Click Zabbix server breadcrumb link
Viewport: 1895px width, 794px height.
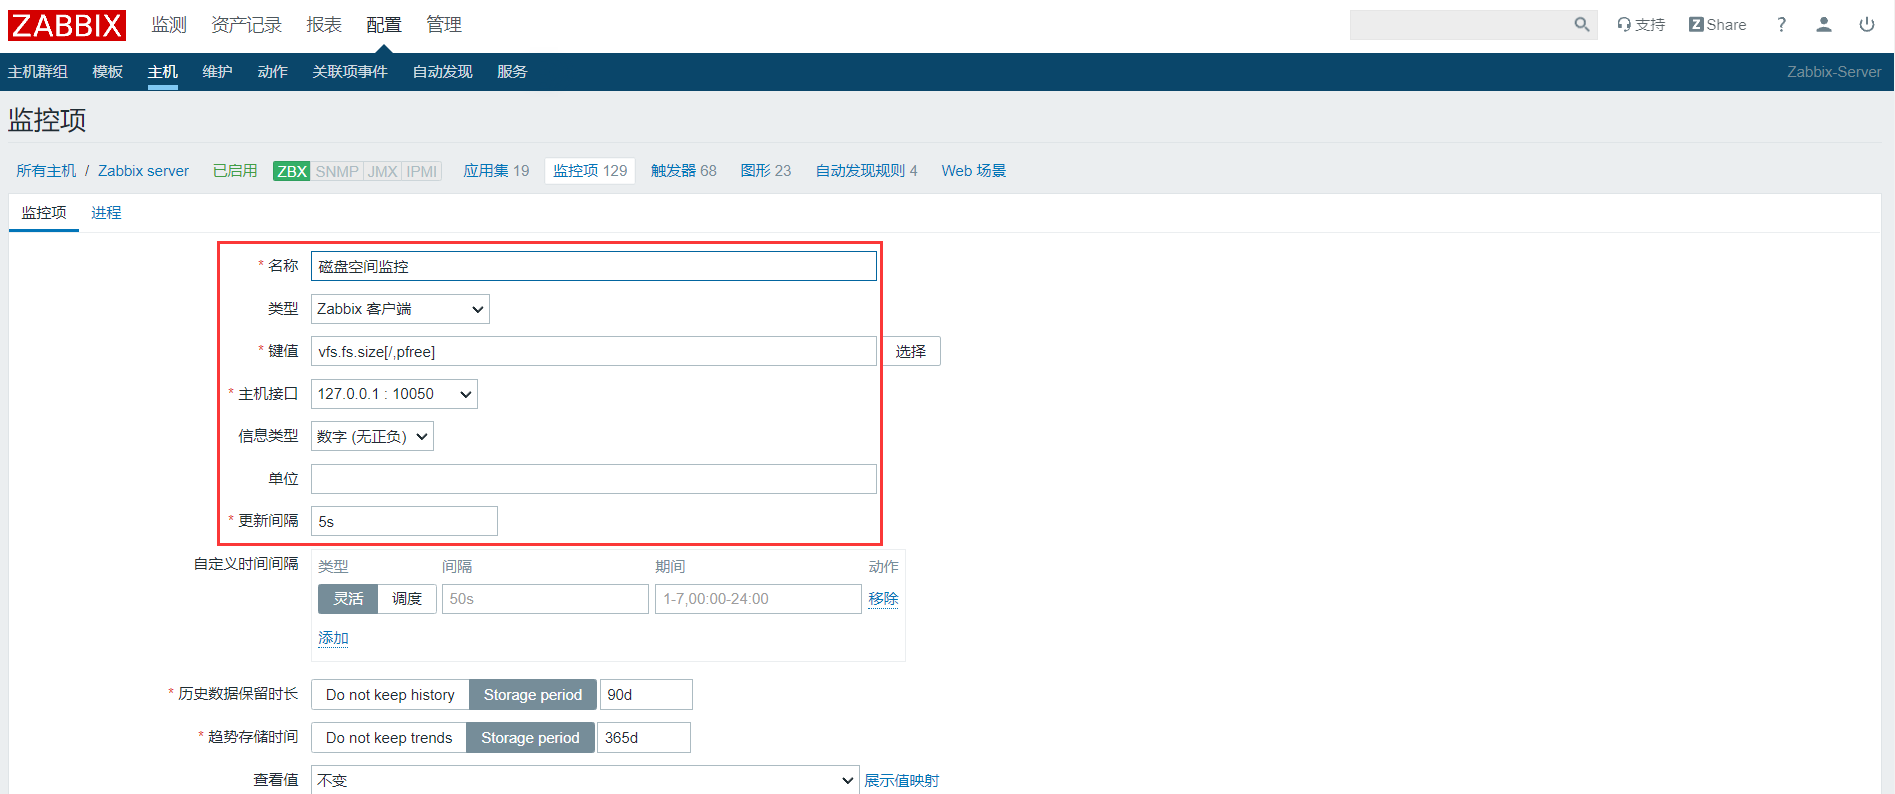click(143, 171)
